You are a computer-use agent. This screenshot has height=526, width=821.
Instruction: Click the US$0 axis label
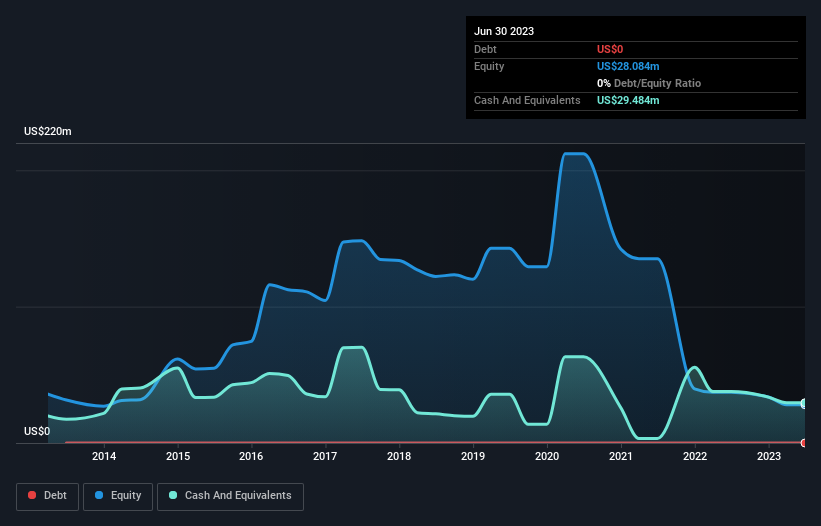37,431
